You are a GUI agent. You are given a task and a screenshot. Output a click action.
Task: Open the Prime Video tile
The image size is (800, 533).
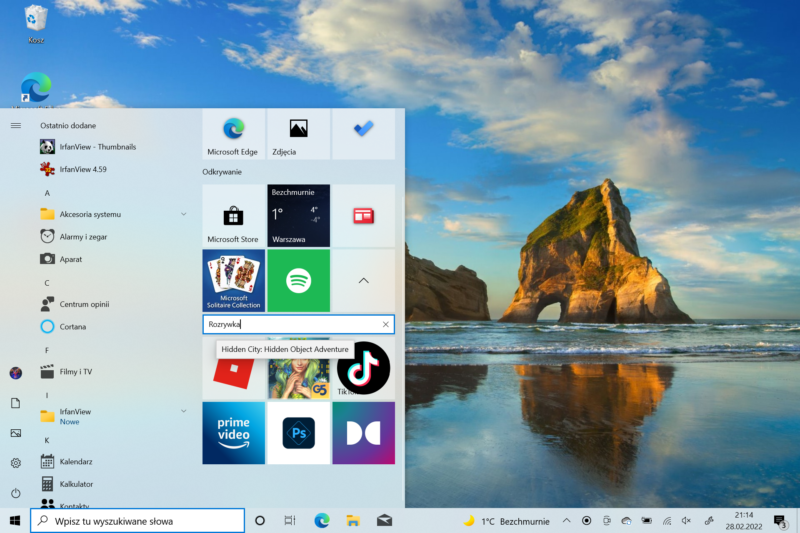click(x=233, y=433)
